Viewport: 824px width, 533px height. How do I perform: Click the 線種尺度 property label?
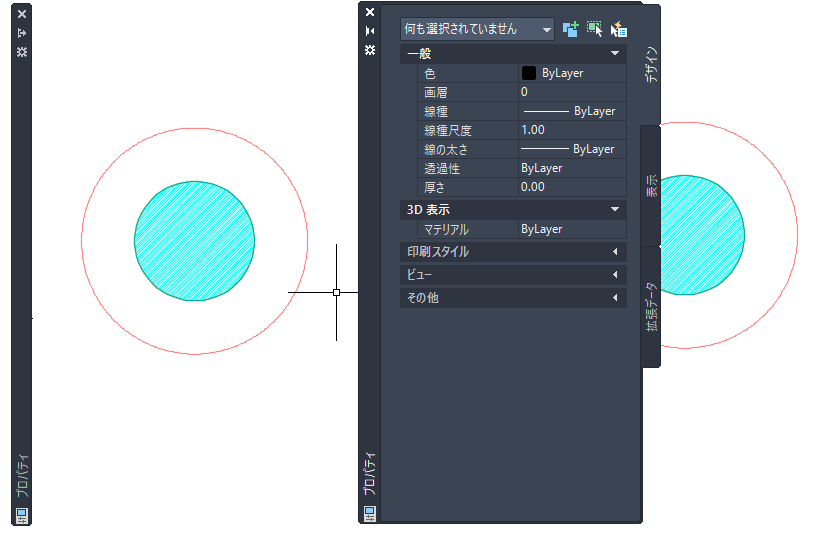click(448, 130)
